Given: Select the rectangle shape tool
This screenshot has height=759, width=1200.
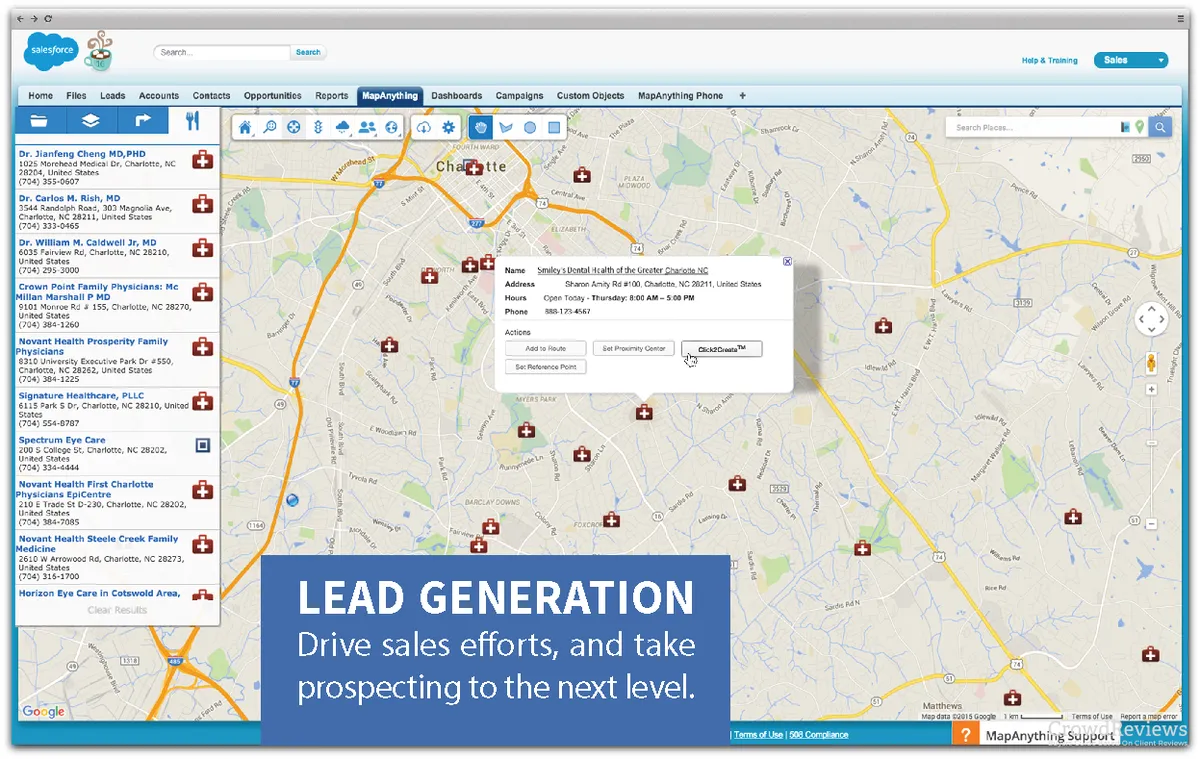Looking at the screenshot, I should (554, 128).
